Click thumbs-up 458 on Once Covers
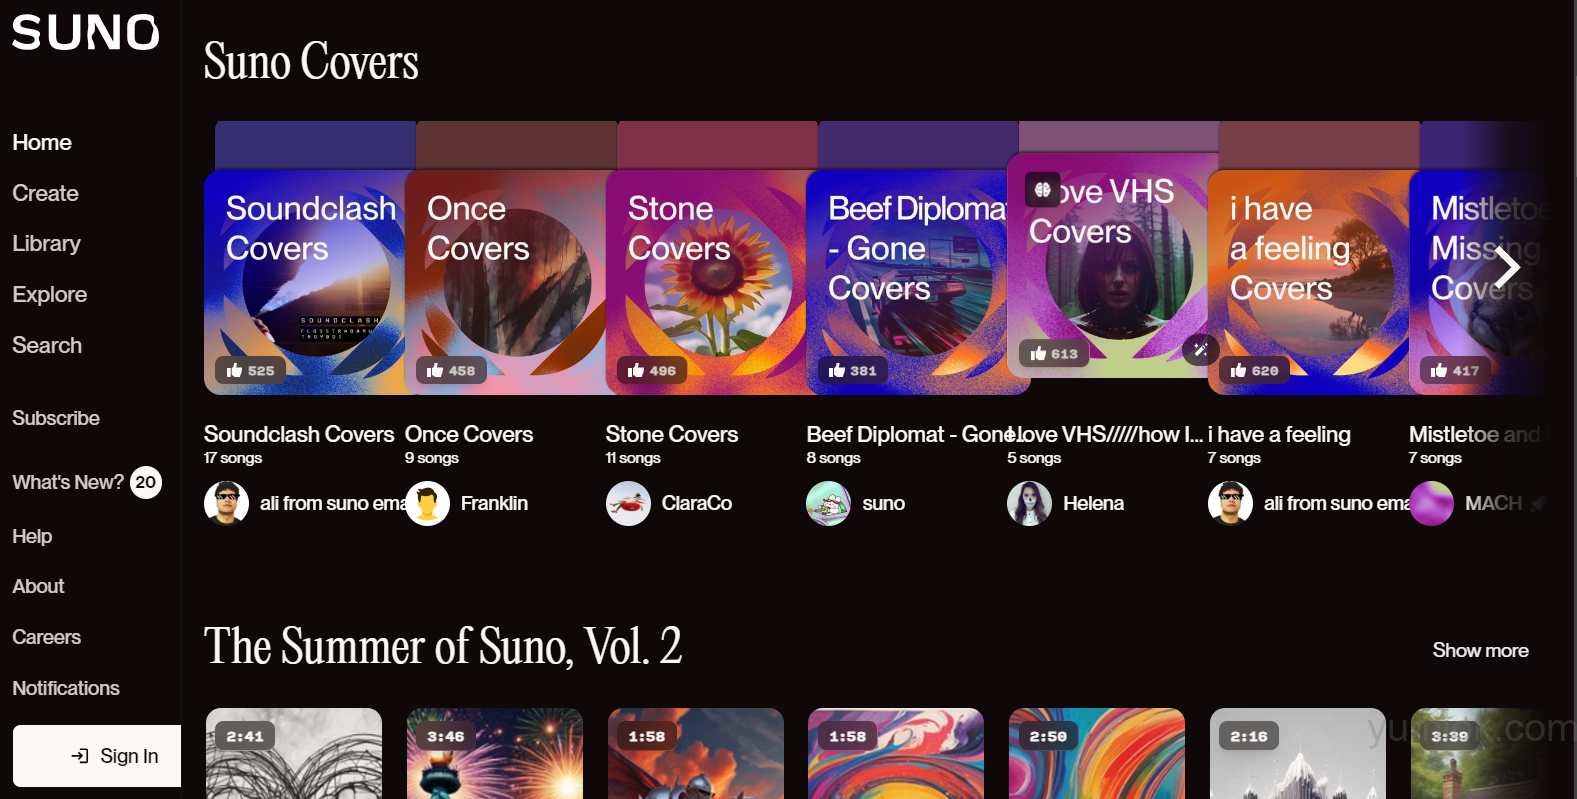 tap(452, 370)
